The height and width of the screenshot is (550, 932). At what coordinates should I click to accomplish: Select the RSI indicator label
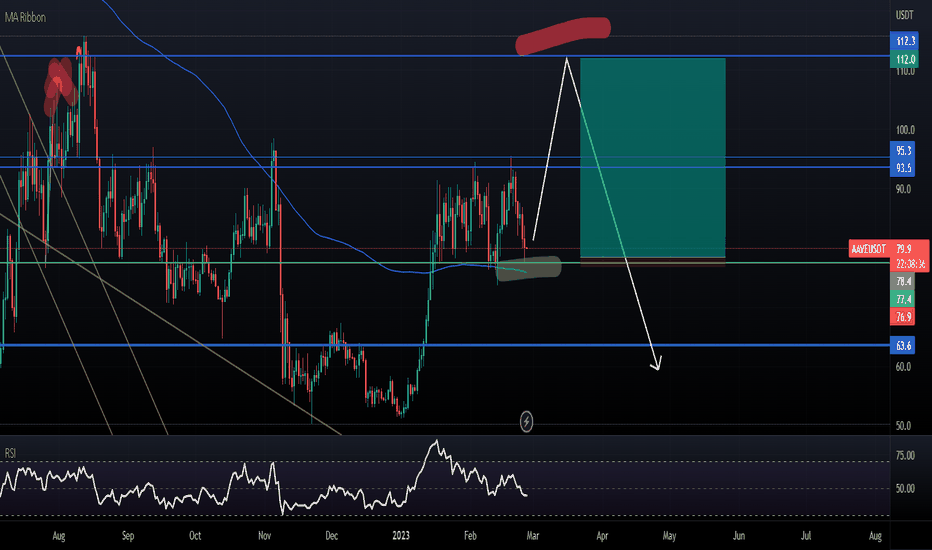pos(10,453)
